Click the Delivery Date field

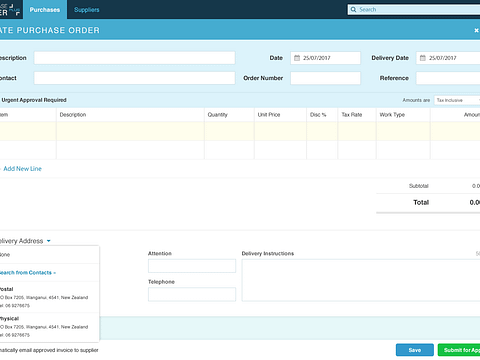(448, 58)
